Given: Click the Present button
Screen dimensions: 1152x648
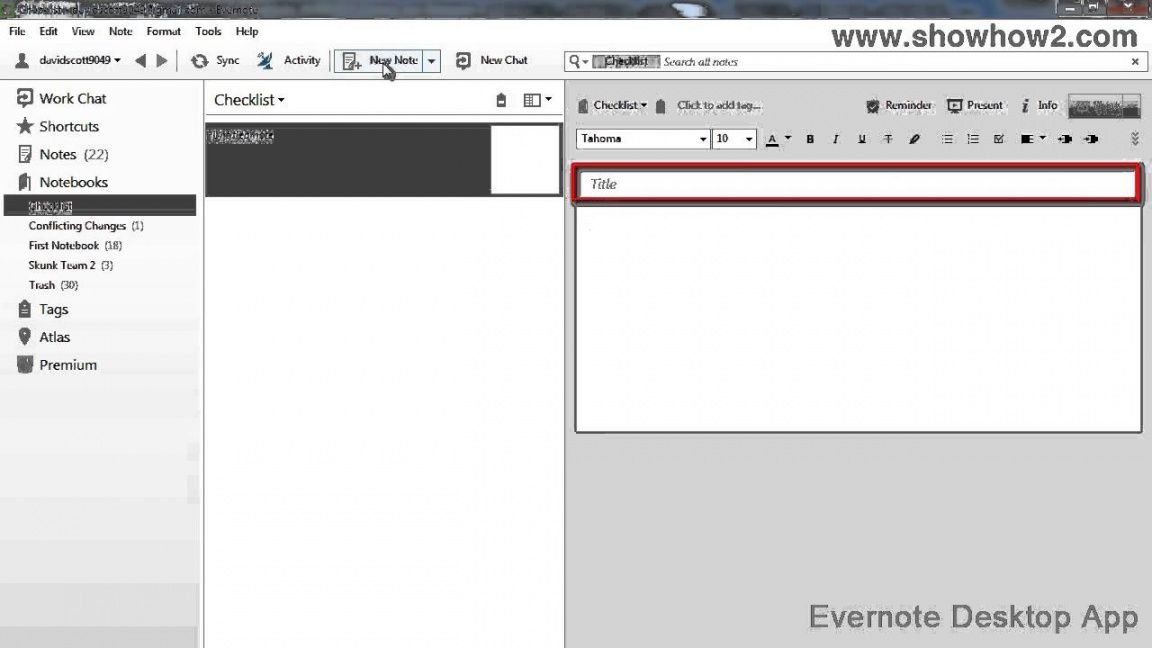Looking at the screenshot, I should [975, 105].
